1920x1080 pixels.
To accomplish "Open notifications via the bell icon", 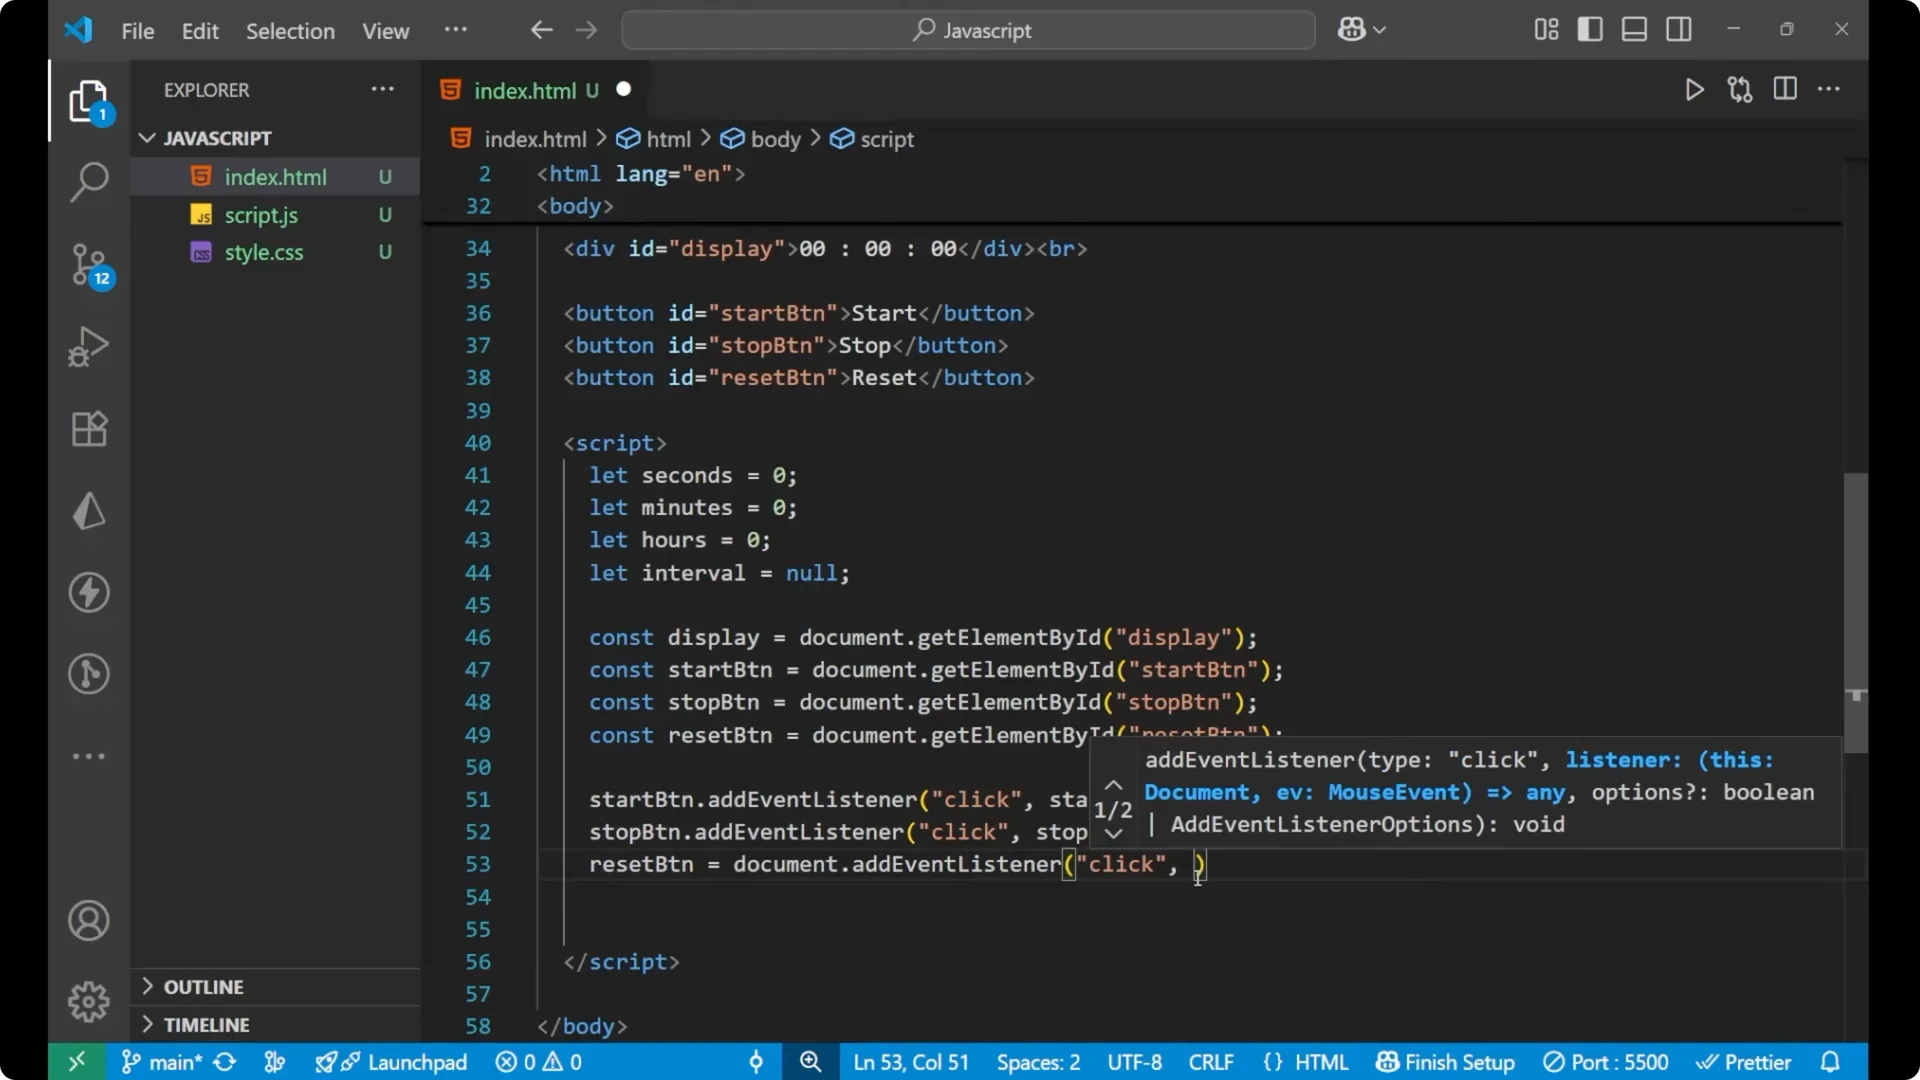I will pyautogui.click(x=1832, y=1061).
